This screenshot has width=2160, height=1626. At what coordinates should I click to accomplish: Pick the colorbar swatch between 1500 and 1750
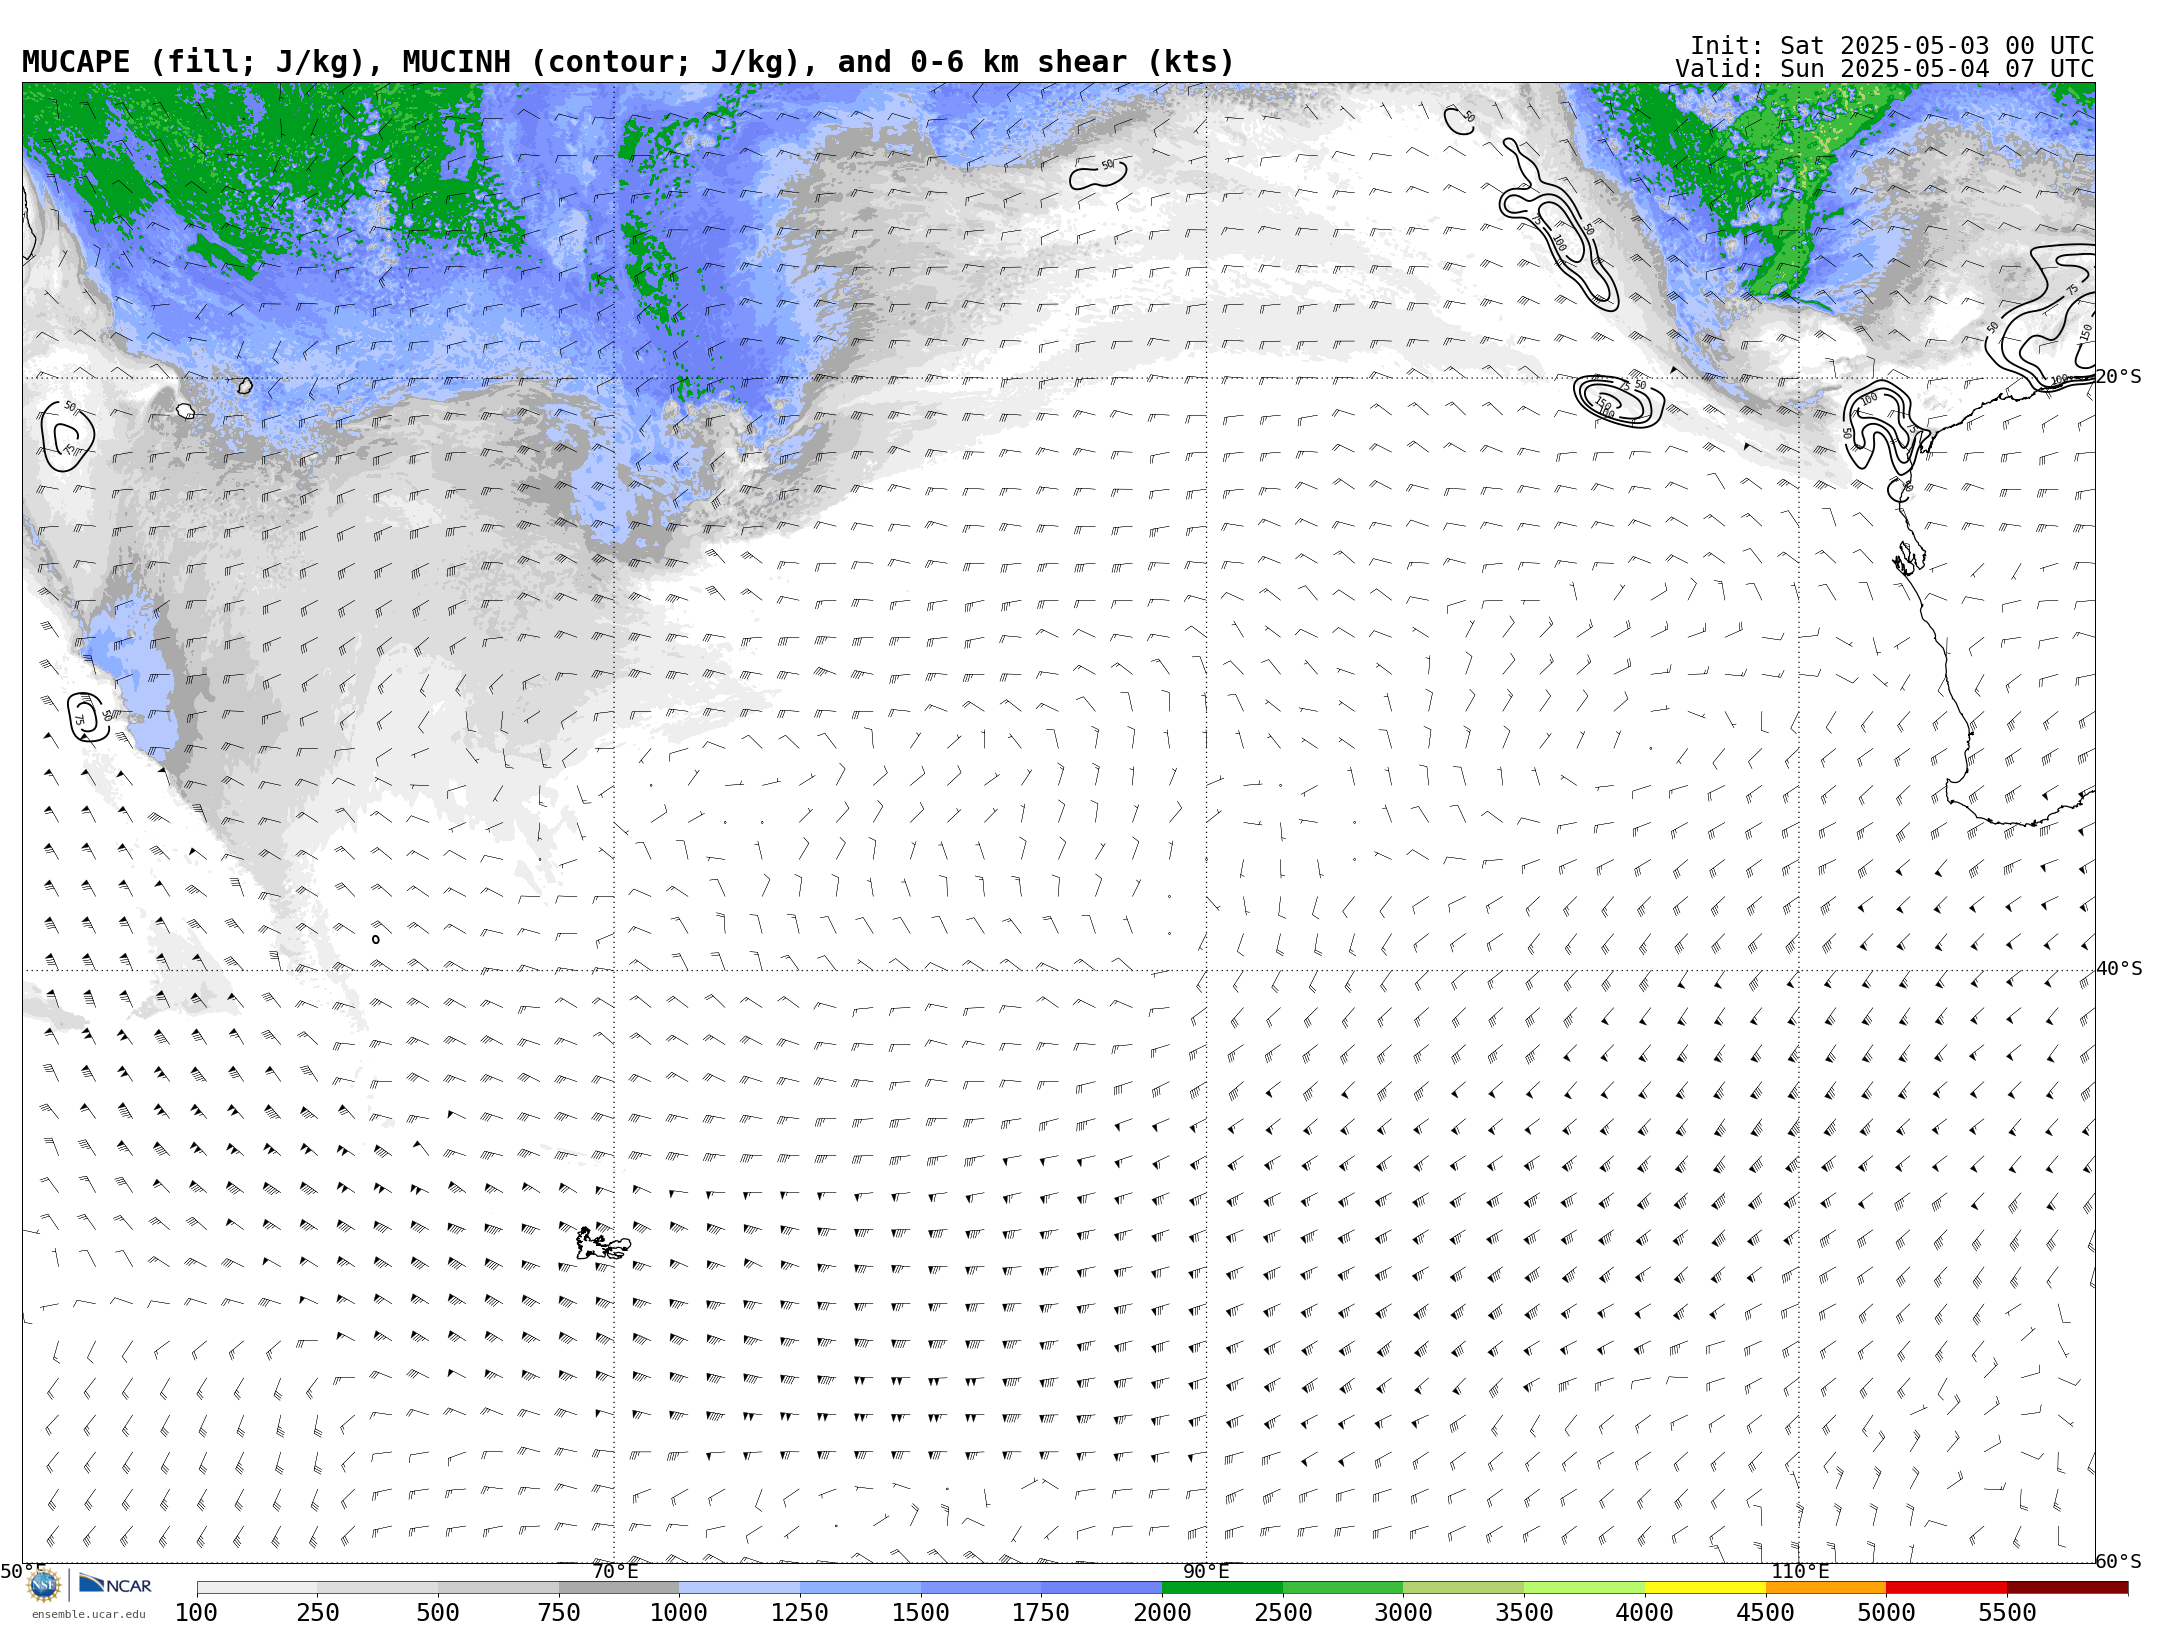tap(981, 1587)
